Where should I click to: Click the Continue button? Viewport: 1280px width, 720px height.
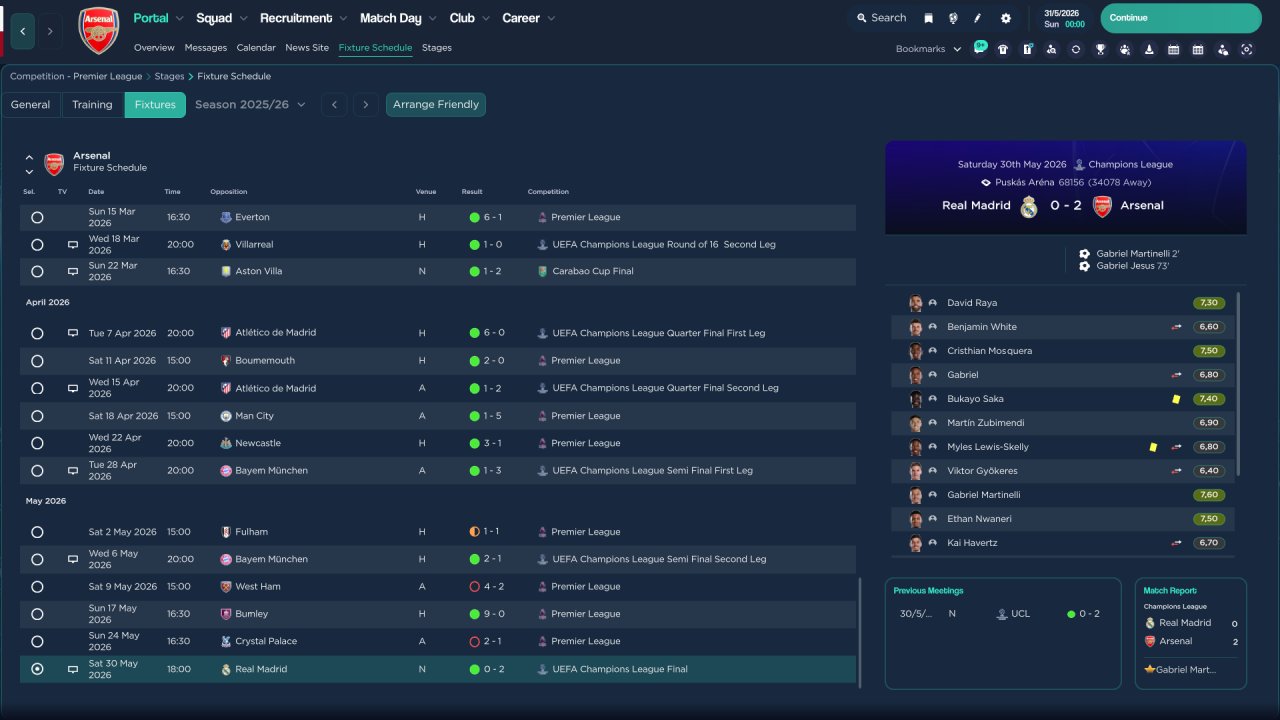click(1181, 18)
